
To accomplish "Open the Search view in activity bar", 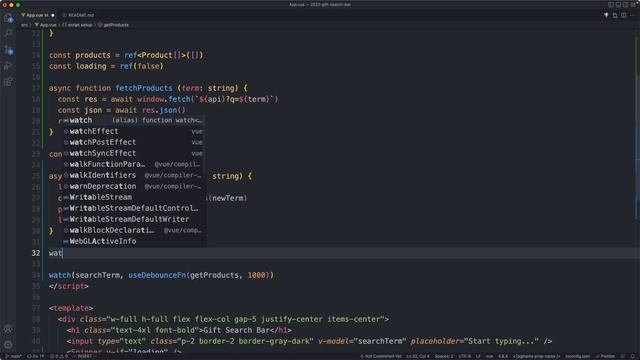I will [x=8, y=33].
